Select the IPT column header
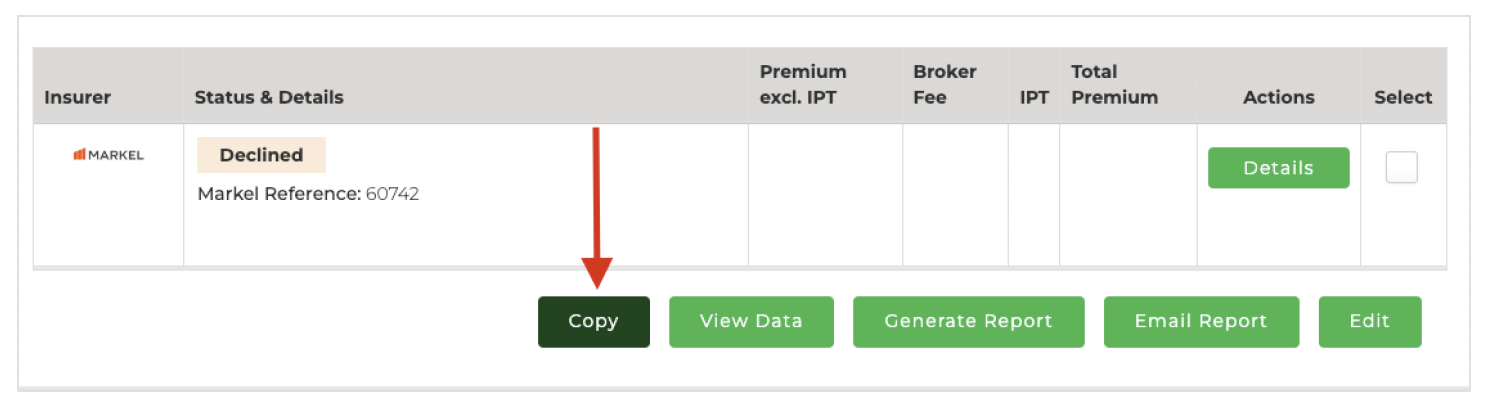 tap(1034, 97)
